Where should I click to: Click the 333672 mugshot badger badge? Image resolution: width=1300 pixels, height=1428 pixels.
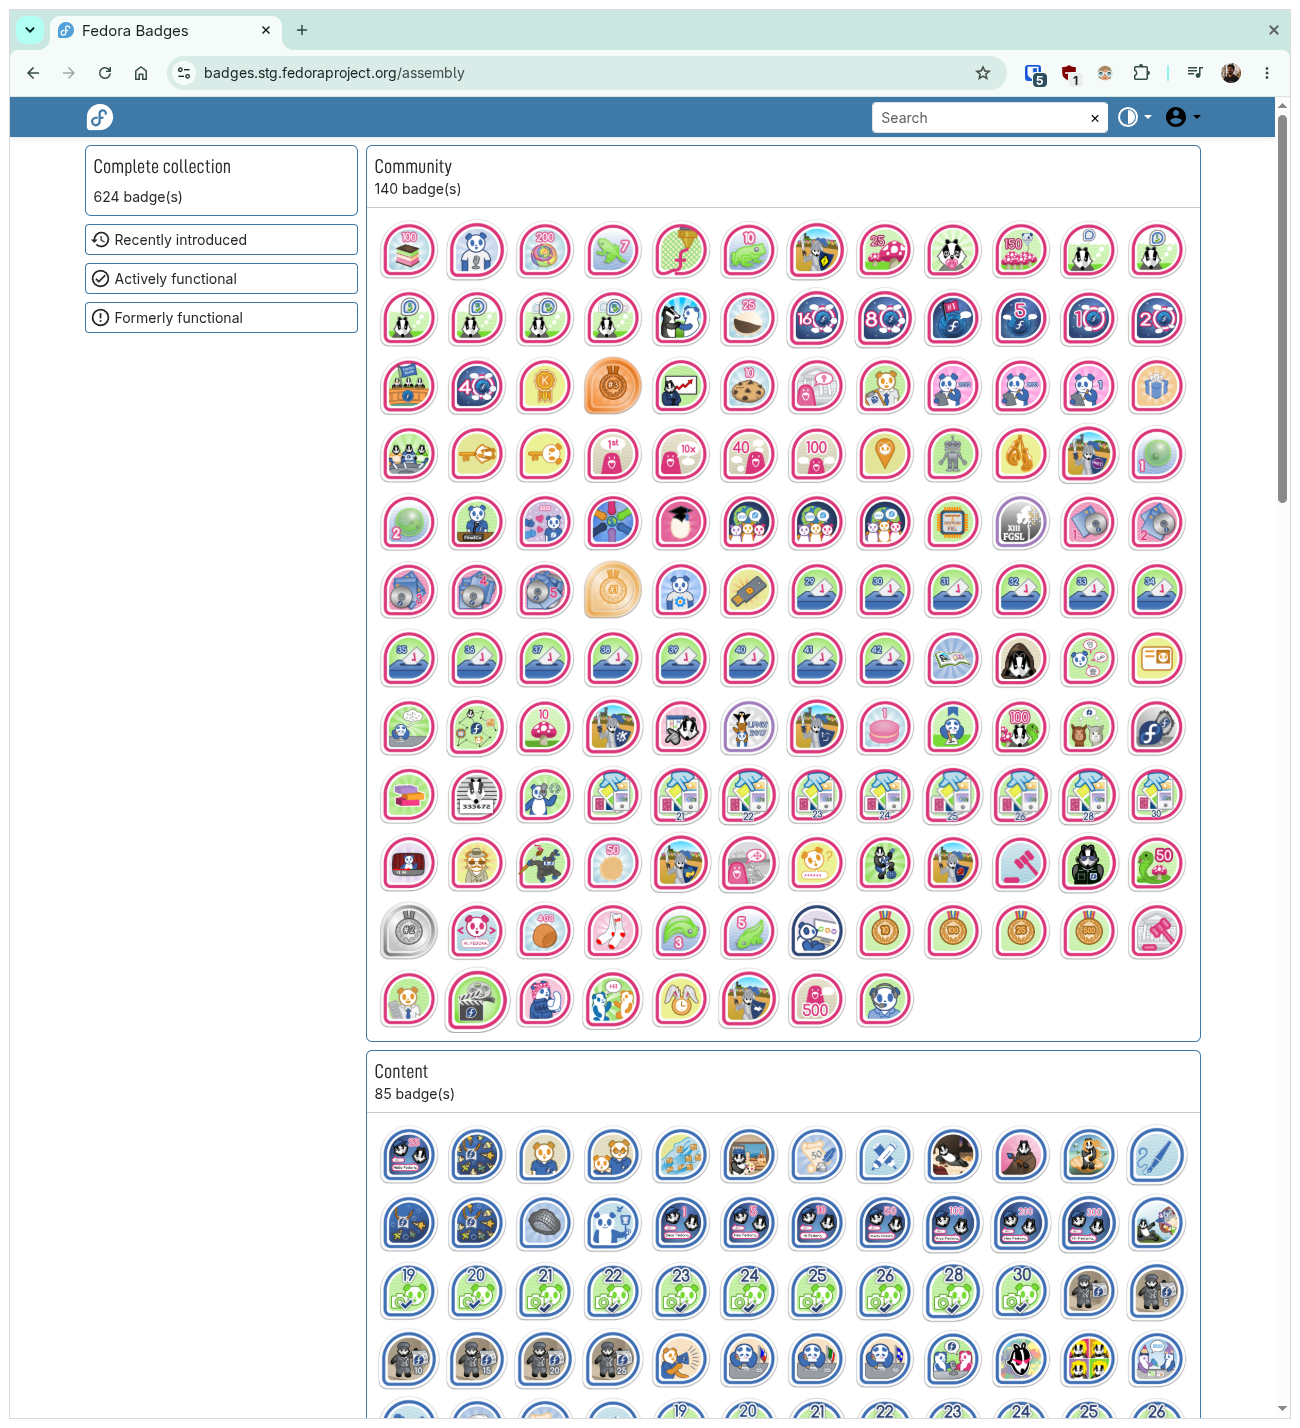[477, 795]
